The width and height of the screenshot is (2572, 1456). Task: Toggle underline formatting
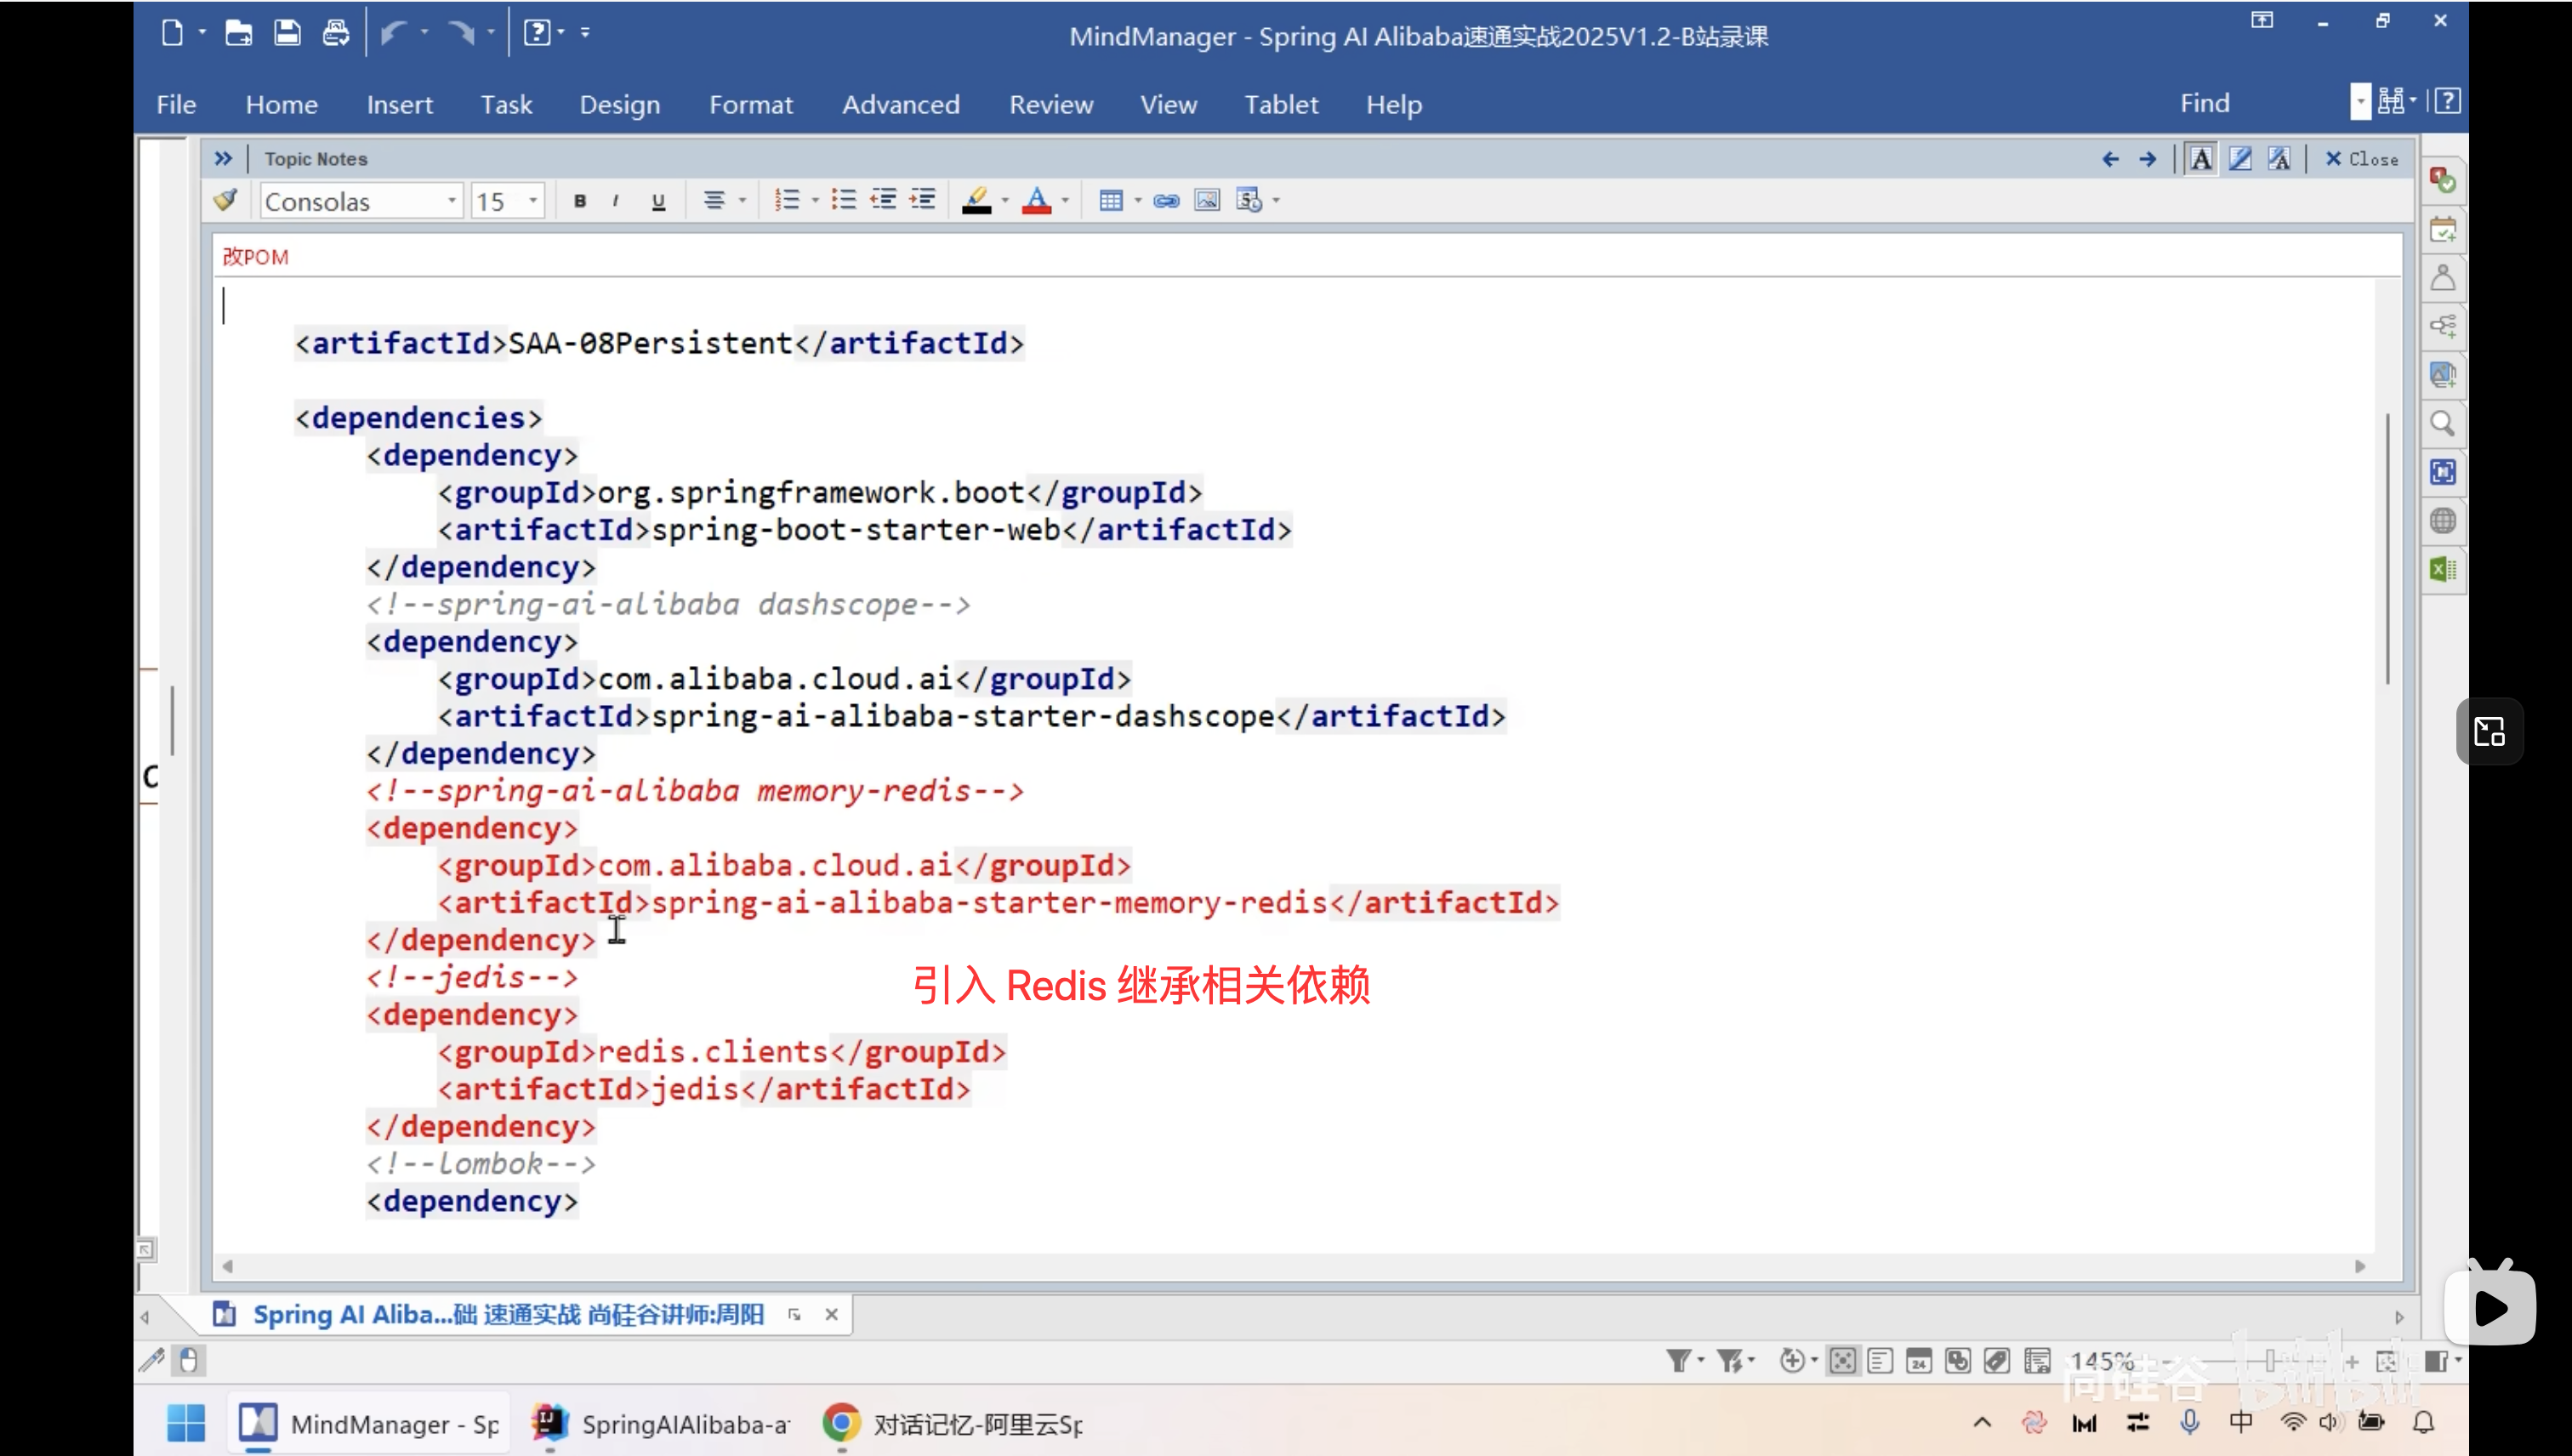click(x=658, y=201)
